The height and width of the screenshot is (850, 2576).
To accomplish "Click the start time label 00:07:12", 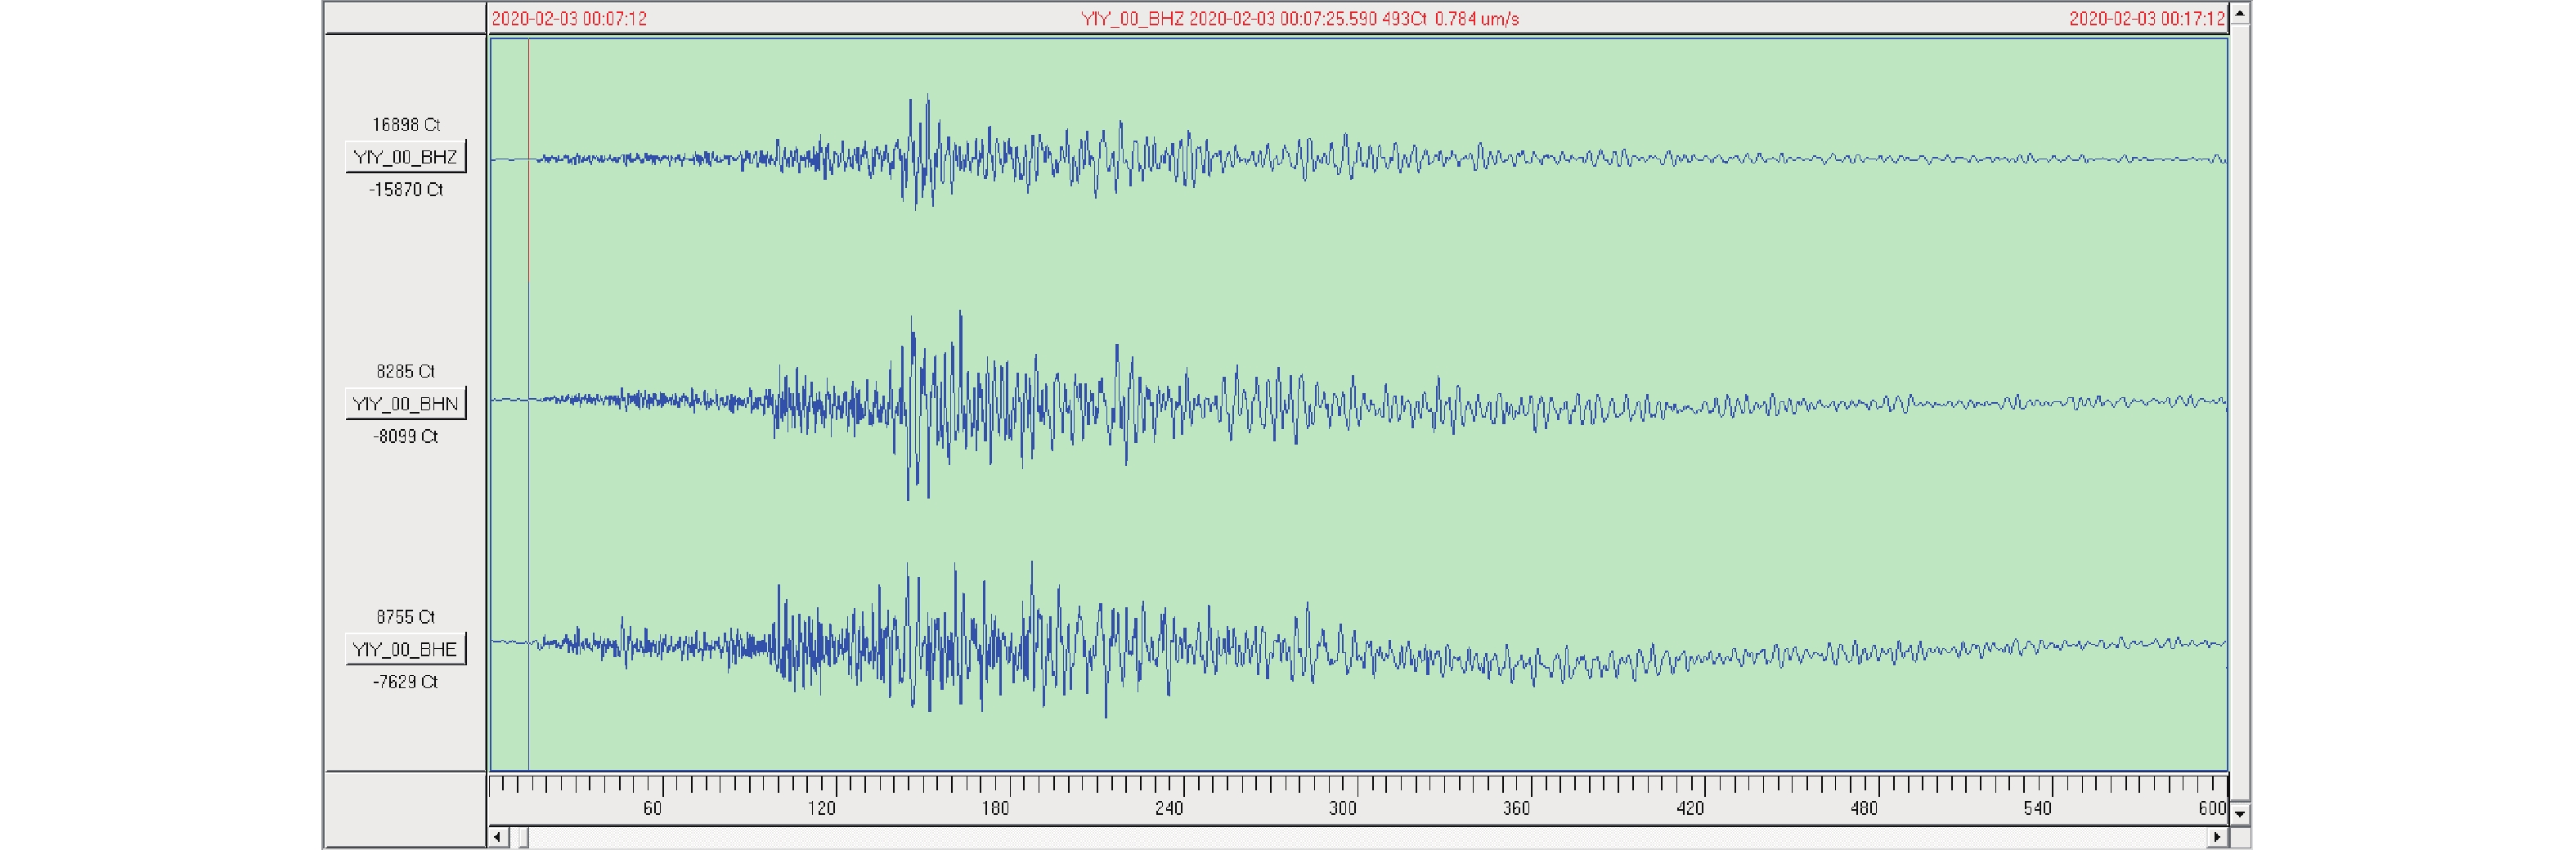I will [x=569, y=19].
